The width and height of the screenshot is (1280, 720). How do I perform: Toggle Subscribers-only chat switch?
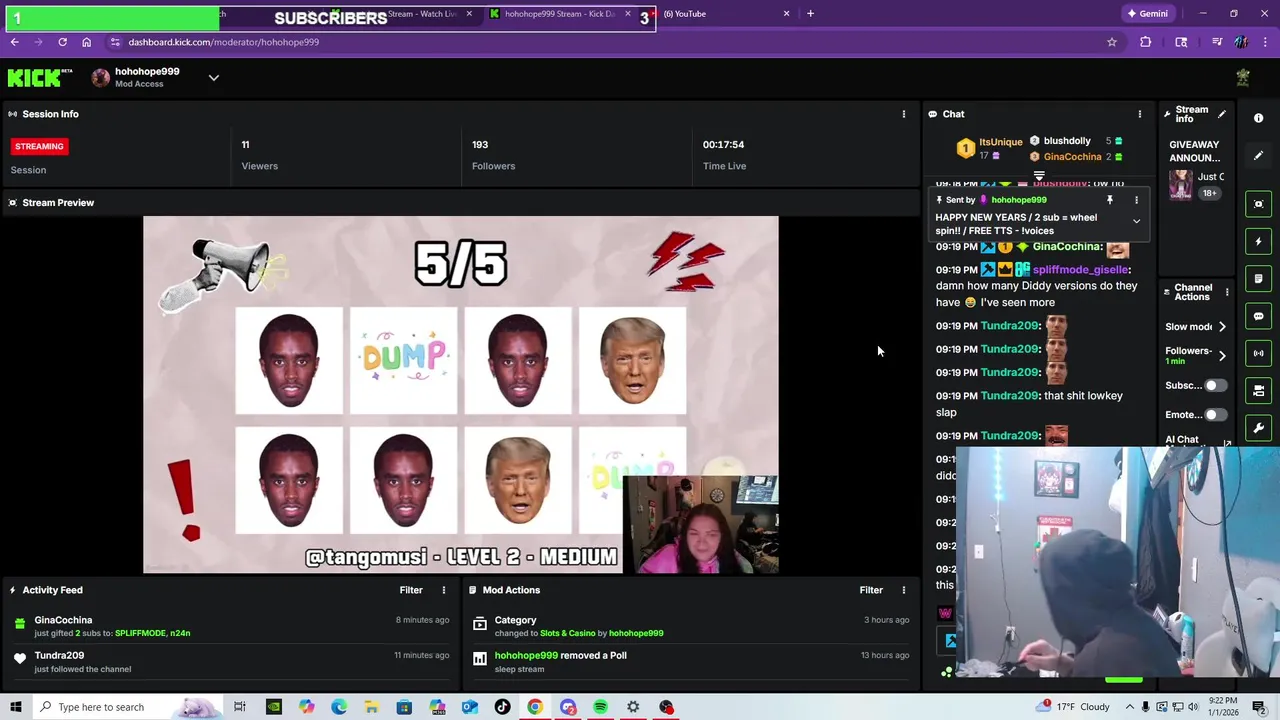pos(1214,385)
